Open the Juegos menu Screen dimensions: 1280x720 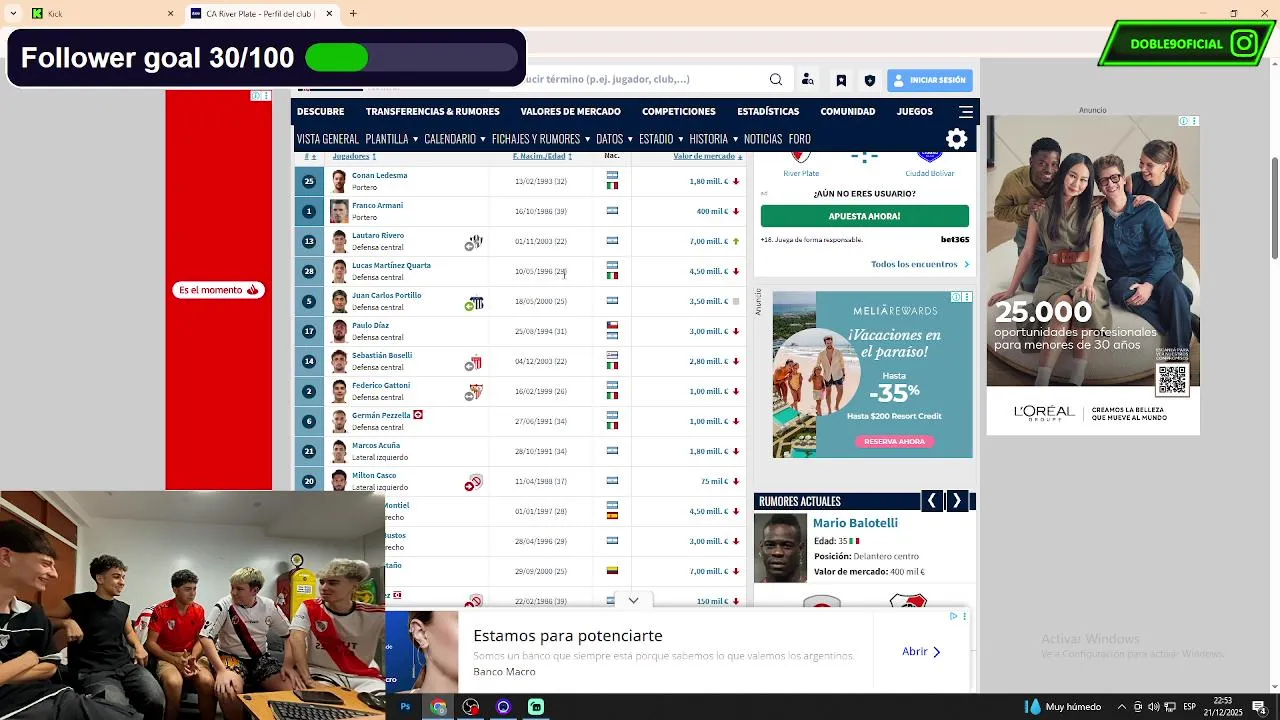(x=914, y=112)
